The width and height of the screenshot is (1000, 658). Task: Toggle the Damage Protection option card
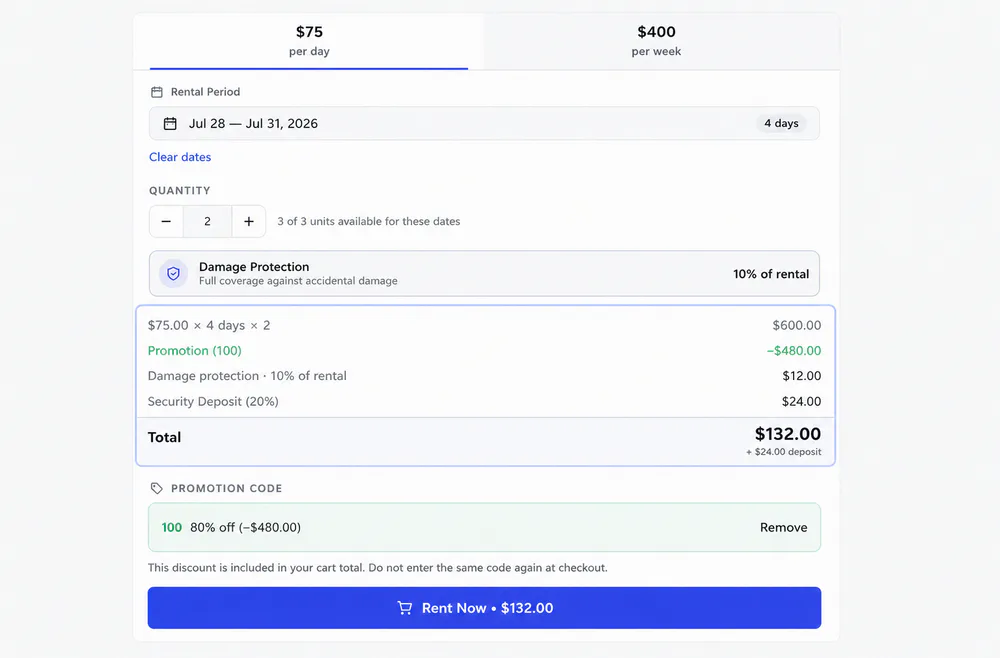coord(484,274)
